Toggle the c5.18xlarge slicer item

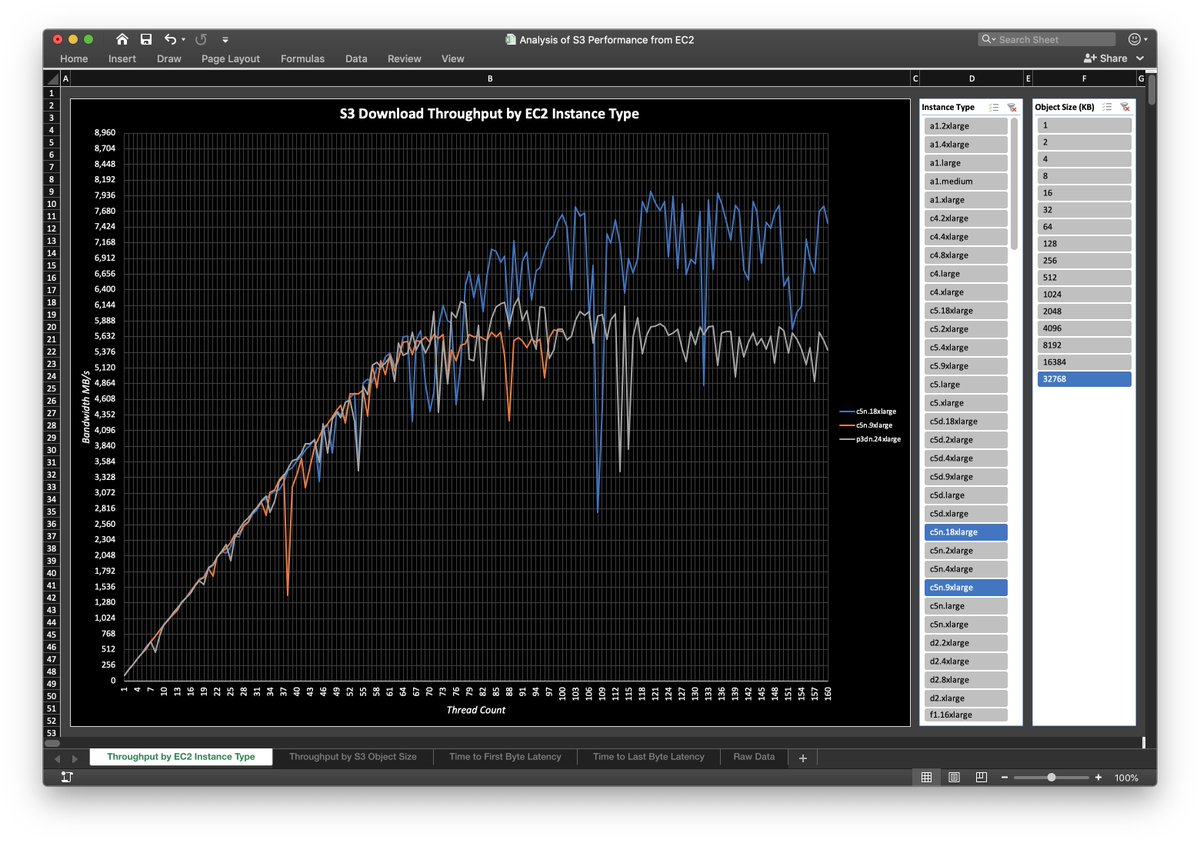(966, 311)
